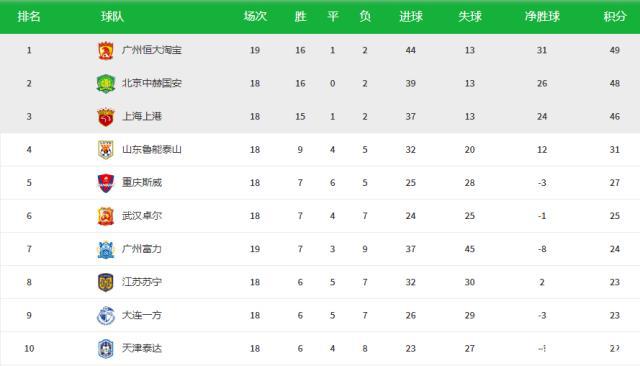Click the Tianjin Teda 天津泰达 crest
640x366 pixels.
click(x=106, y=348)
